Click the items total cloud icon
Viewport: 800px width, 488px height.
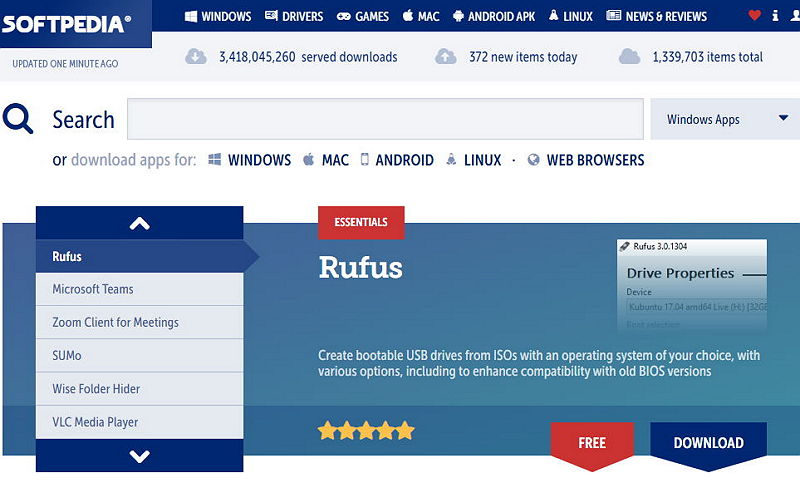(629, 56)
